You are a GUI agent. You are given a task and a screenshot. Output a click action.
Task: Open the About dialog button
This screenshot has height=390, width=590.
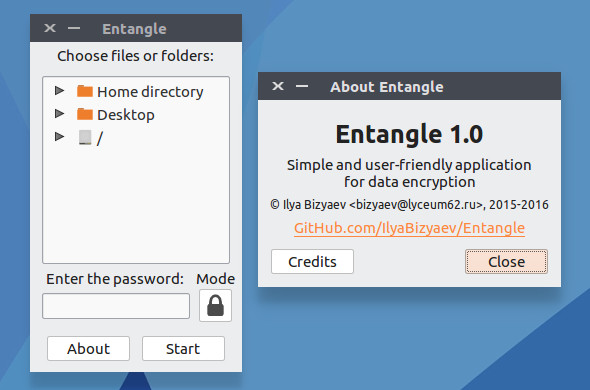[88, 349]
